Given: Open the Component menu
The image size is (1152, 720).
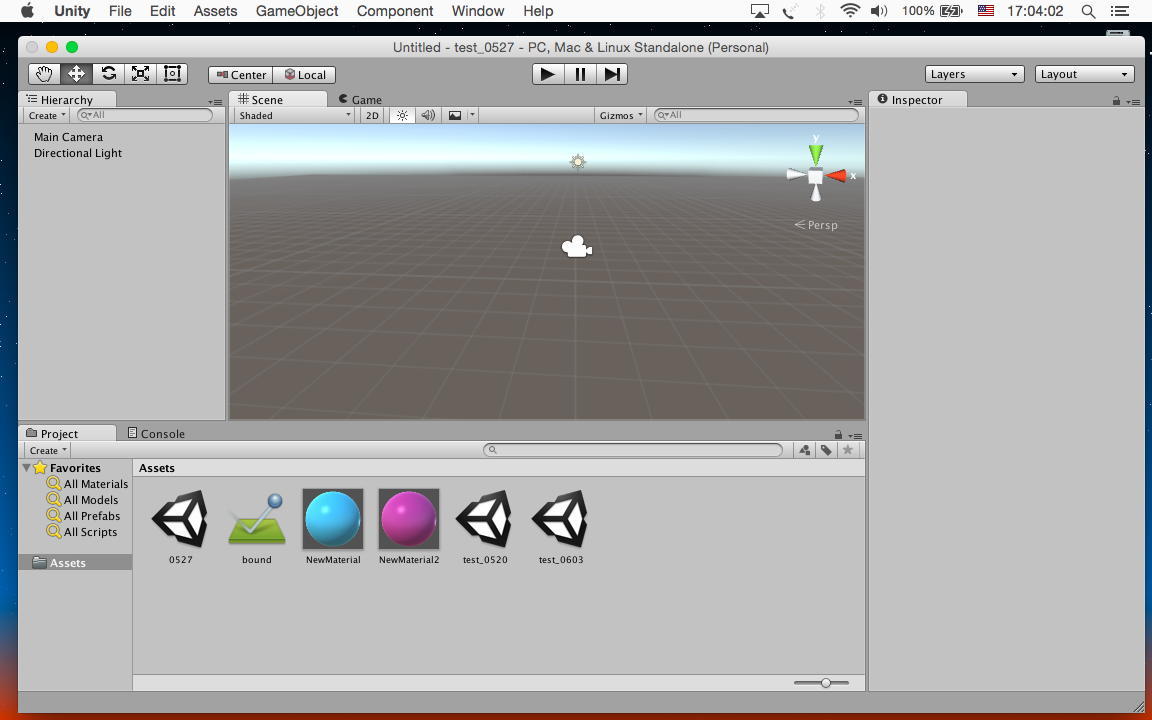Looking at the screenshot, I should point(395,11).
